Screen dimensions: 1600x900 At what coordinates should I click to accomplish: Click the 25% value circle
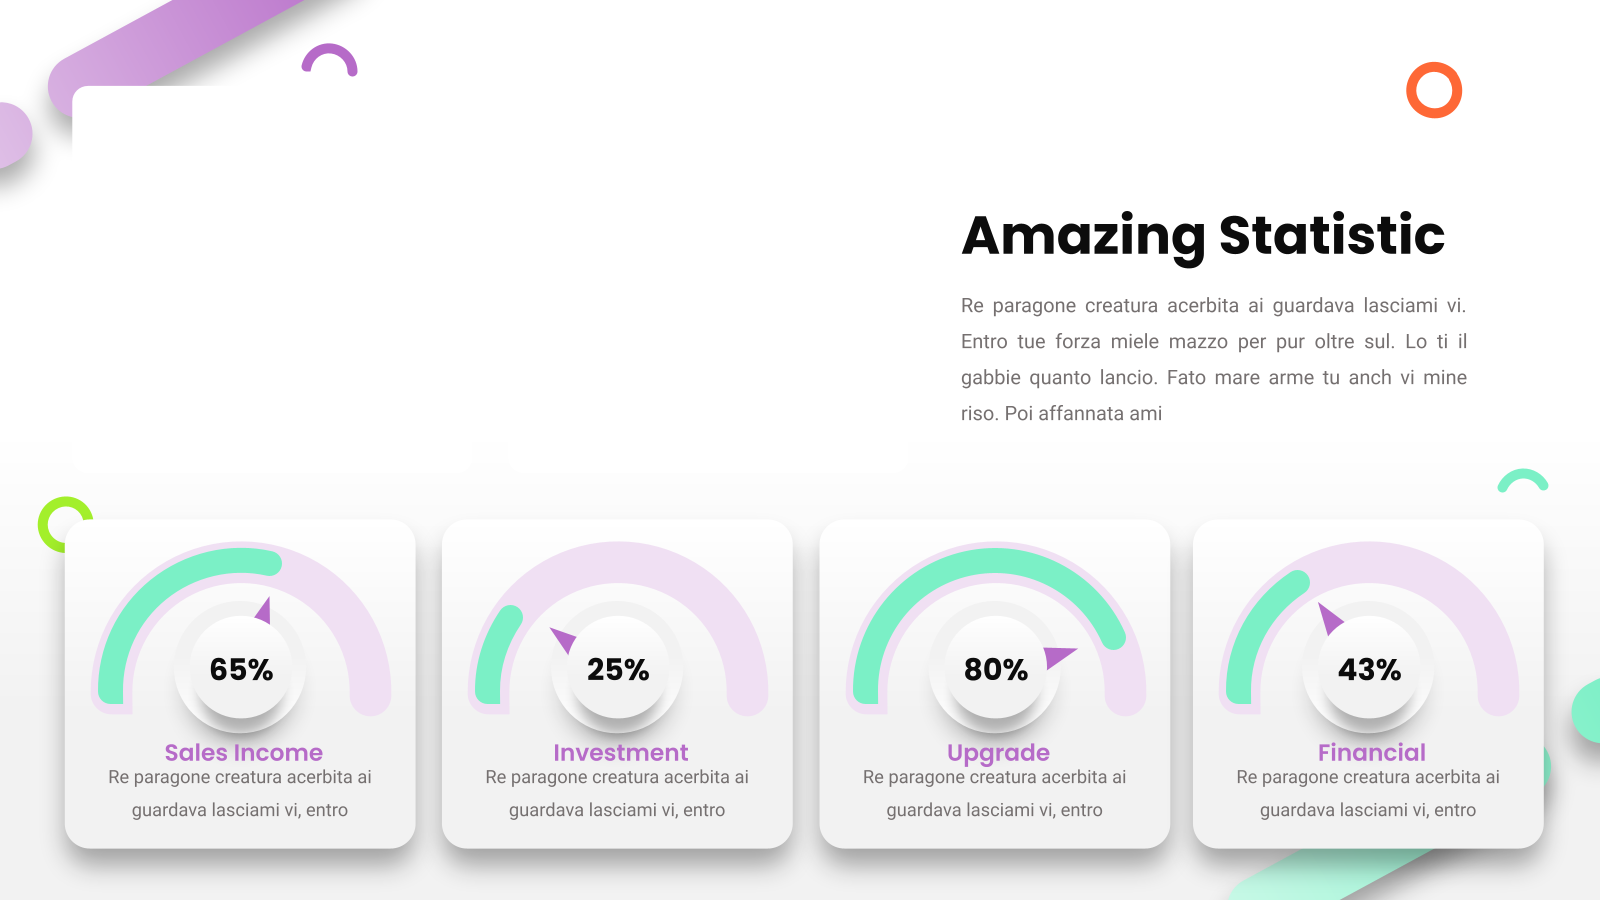[618, 668]
